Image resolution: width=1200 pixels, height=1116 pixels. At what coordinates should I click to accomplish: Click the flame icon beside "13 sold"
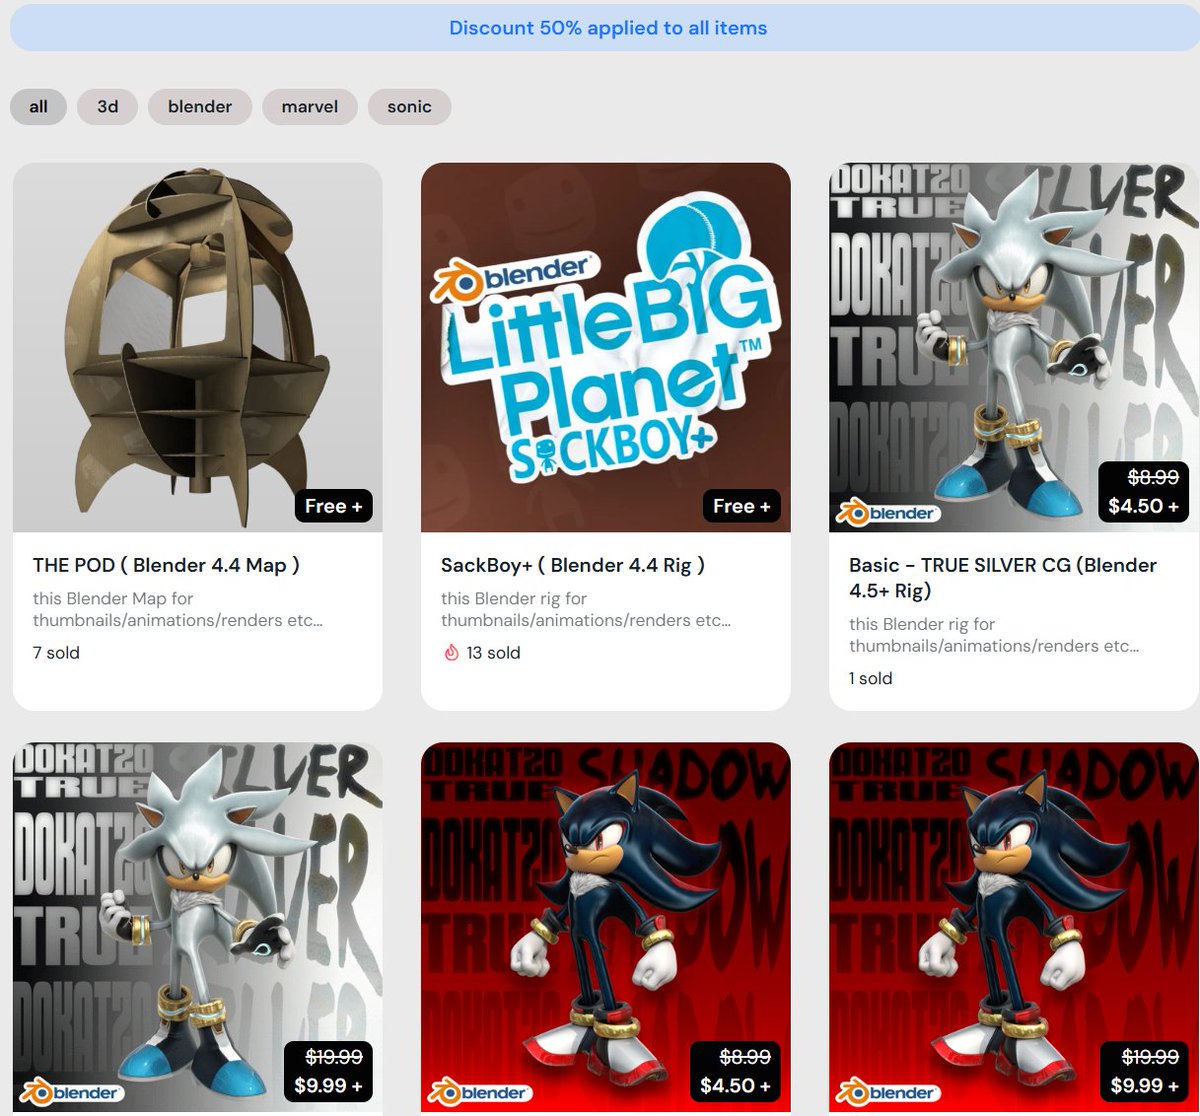pos(451,653)
